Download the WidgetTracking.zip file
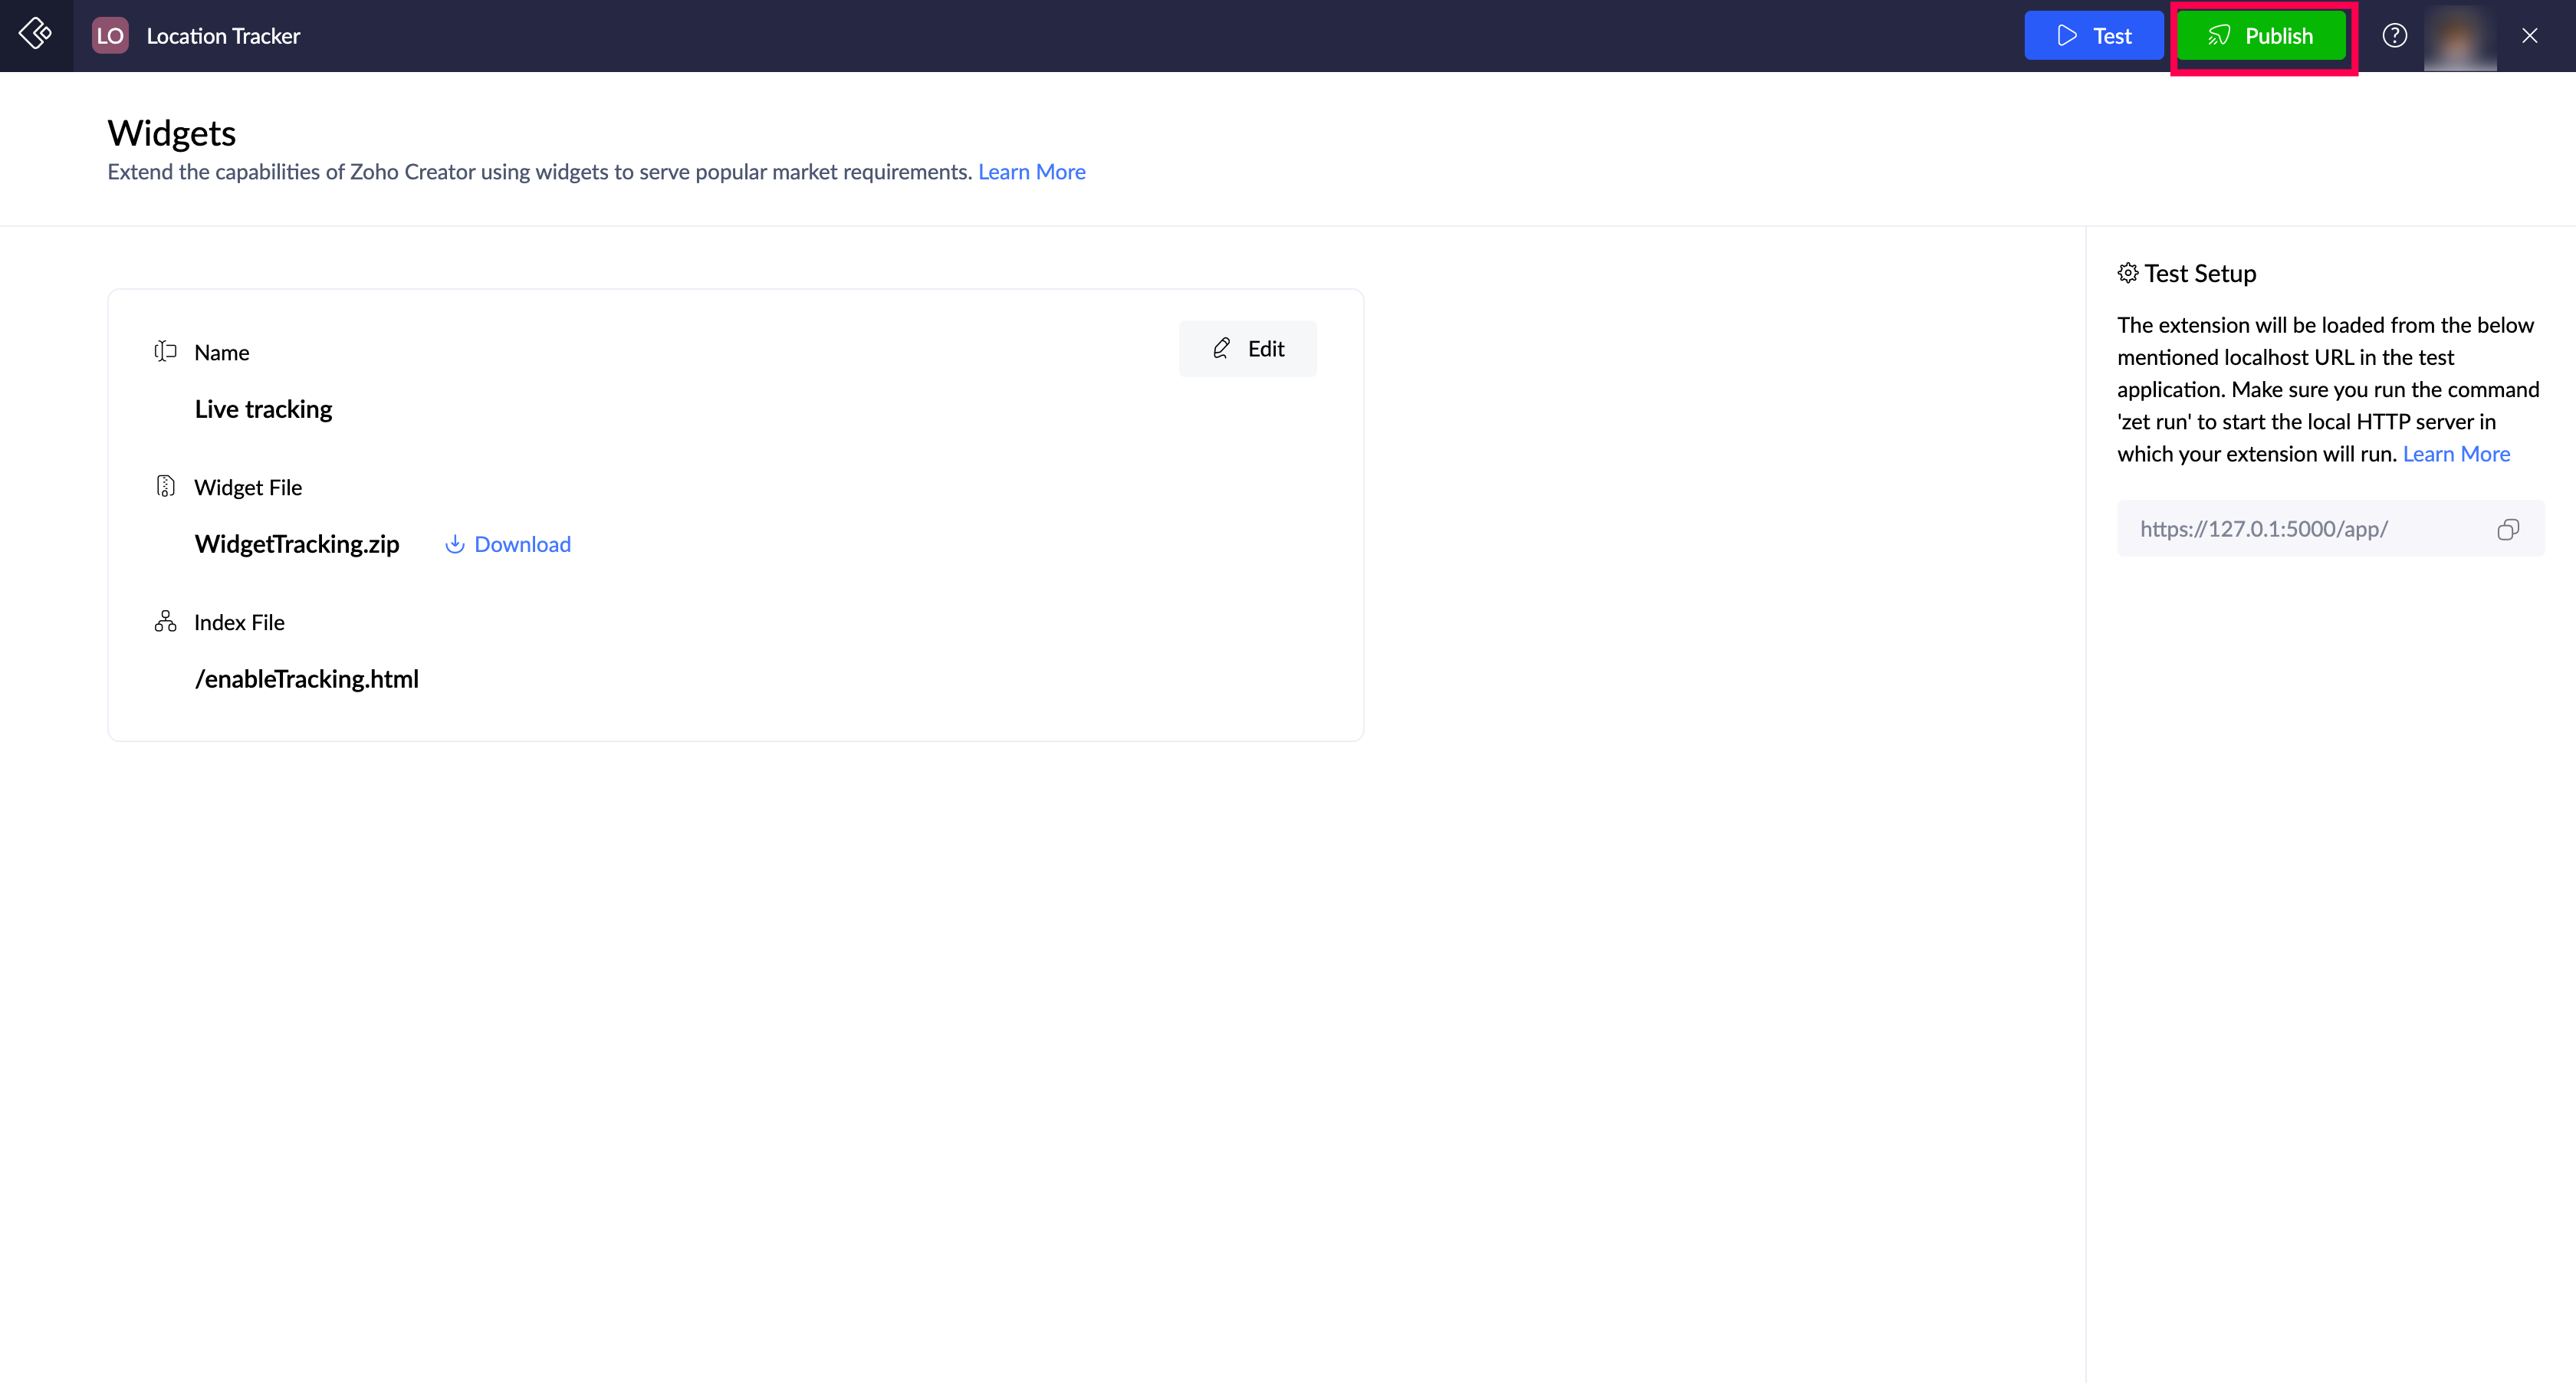Image resolution: width=2576 pixels, height=1383 pixels. (x=508, y=544)
